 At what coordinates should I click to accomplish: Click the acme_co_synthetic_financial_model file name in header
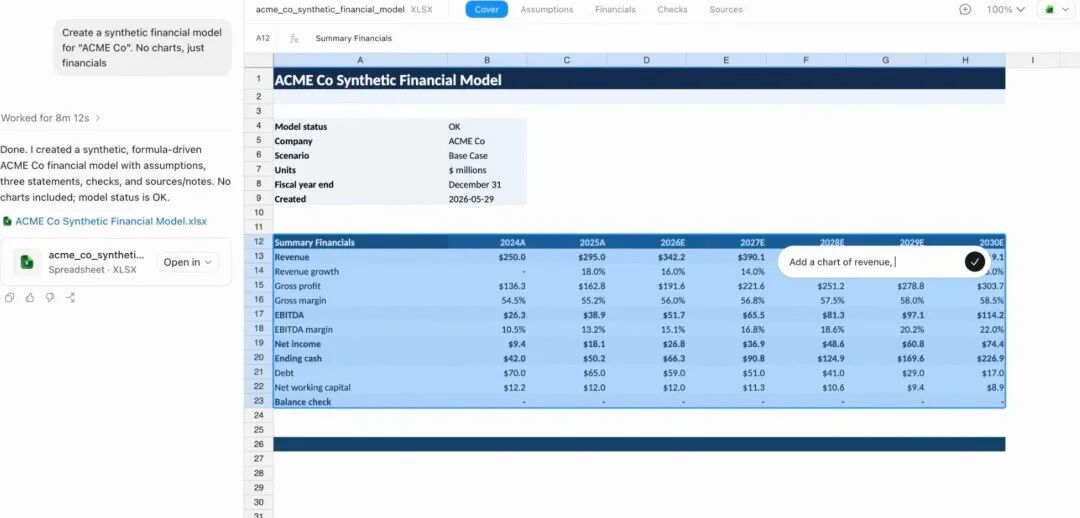pyautogui.click(x=330, y=10)
